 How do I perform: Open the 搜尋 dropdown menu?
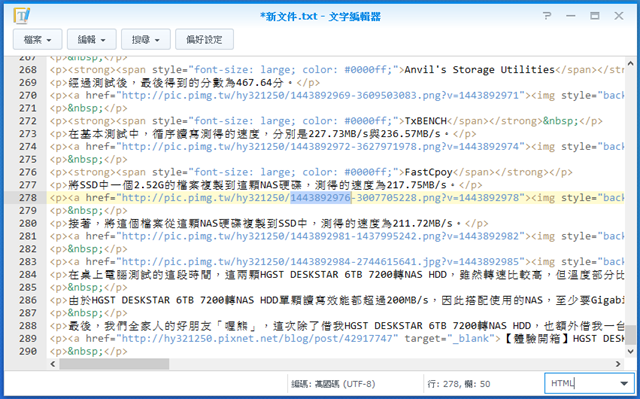click(x=146, y=40)
